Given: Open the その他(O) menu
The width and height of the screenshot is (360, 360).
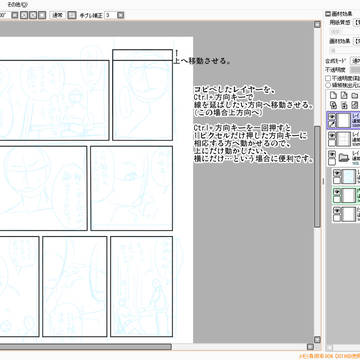Looking at the screenshot, I should point(17,4).
